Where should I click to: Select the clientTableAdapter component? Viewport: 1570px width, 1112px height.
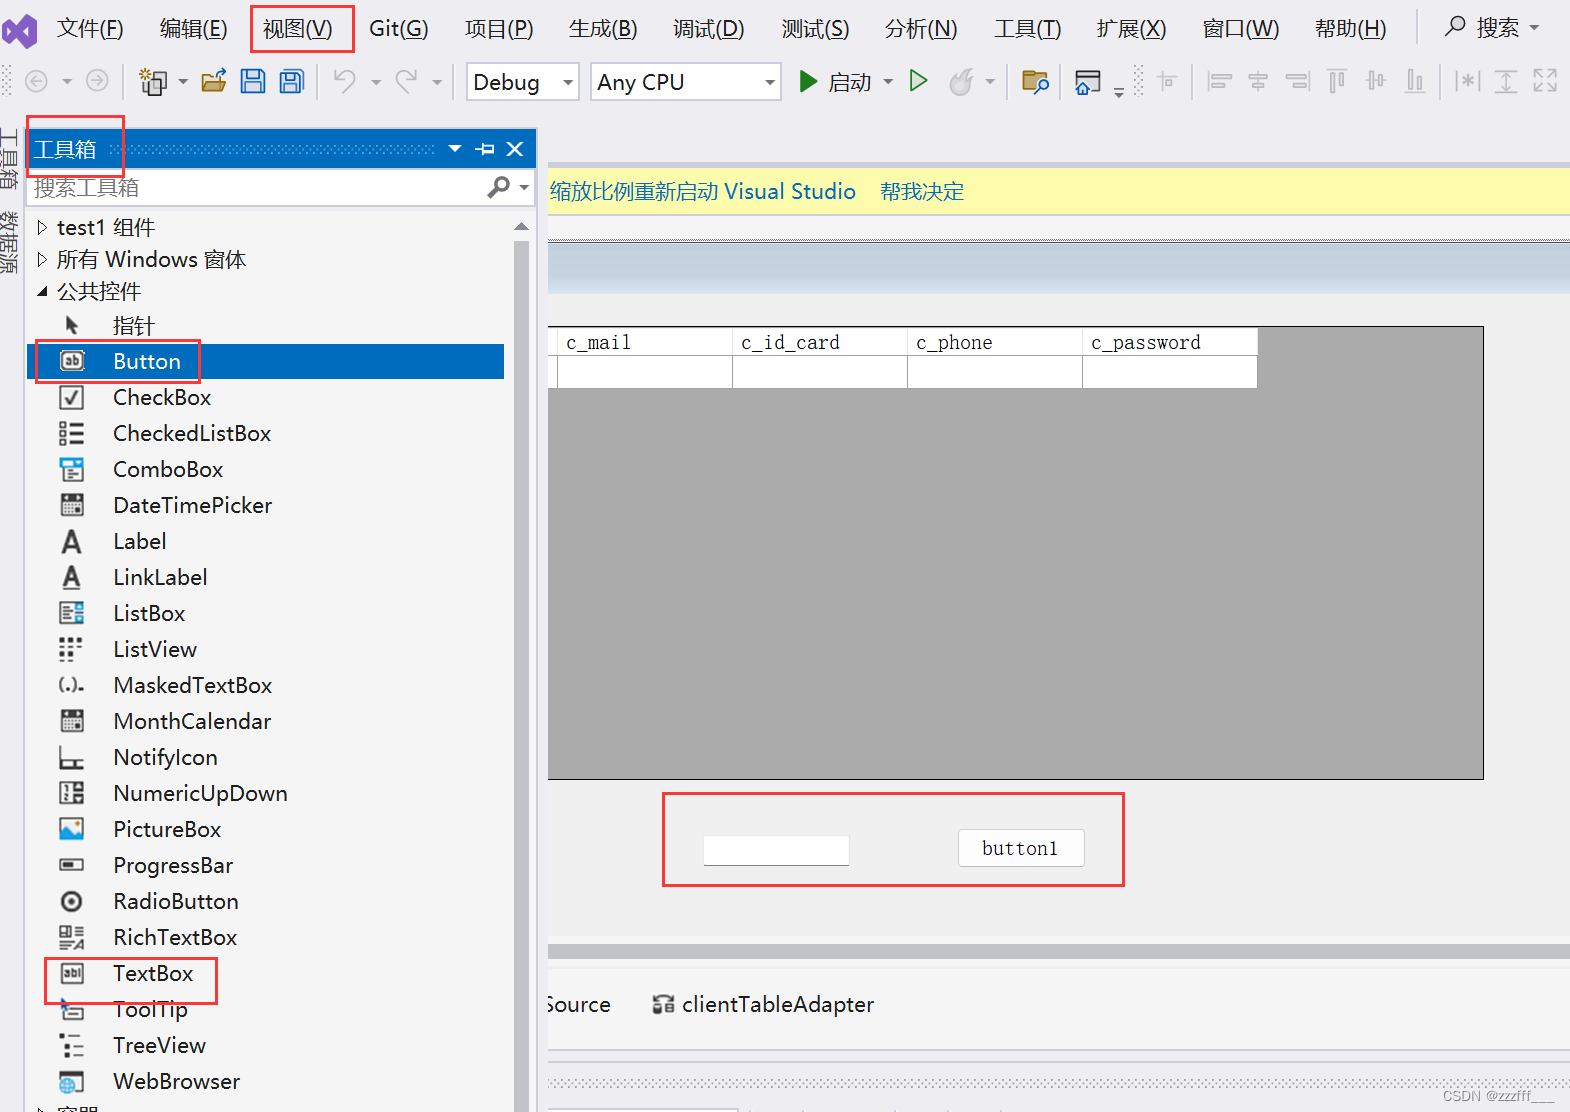(763, 1004)
